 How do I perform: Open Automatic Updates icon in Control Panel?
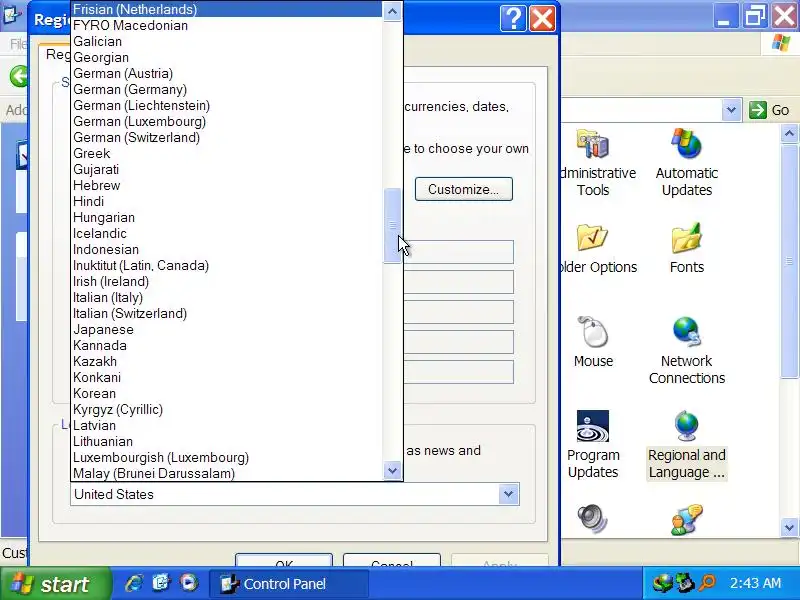point(687,144)
